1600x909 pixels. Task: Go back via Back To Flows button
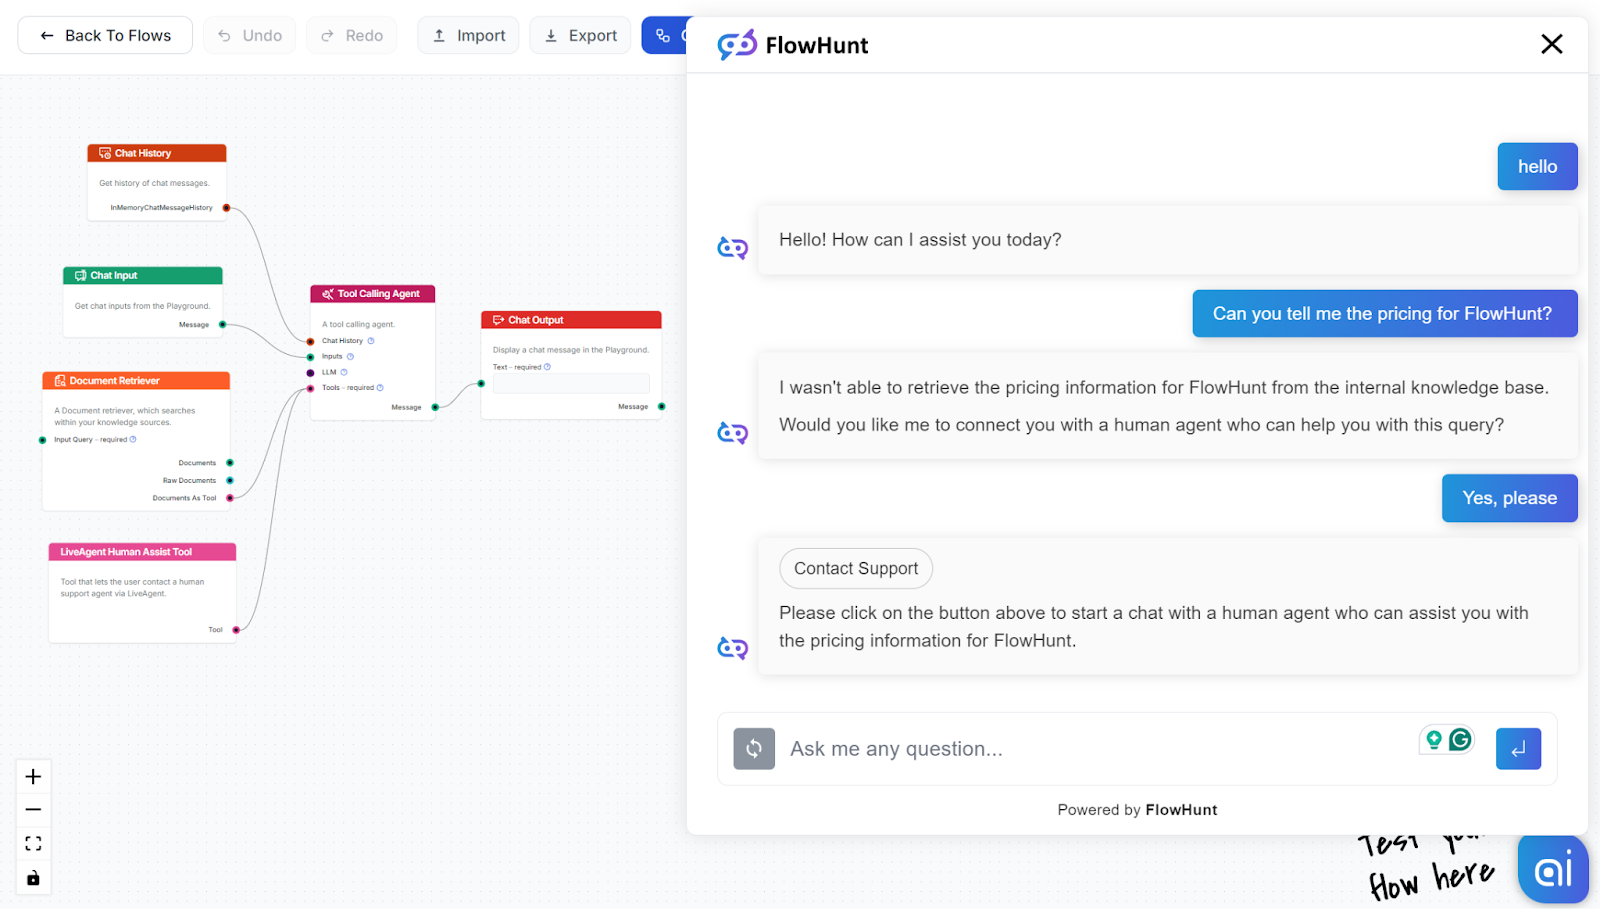[x=105, y=35]
